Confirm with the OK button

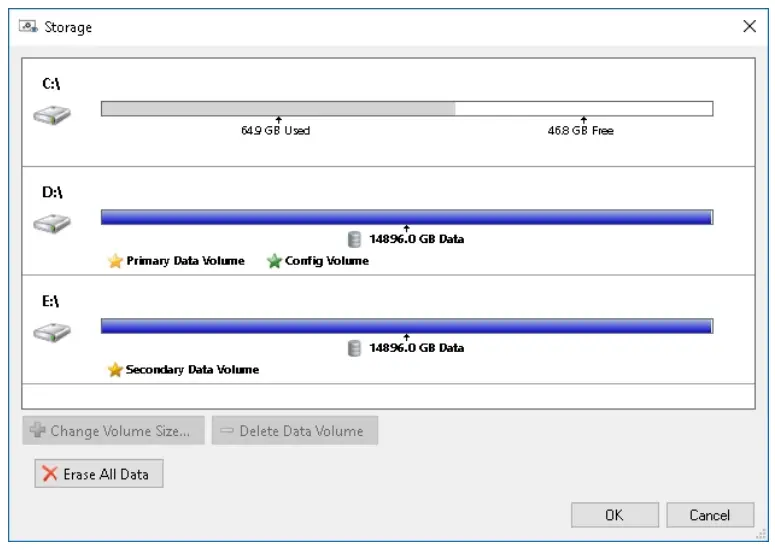click(614, 515)
